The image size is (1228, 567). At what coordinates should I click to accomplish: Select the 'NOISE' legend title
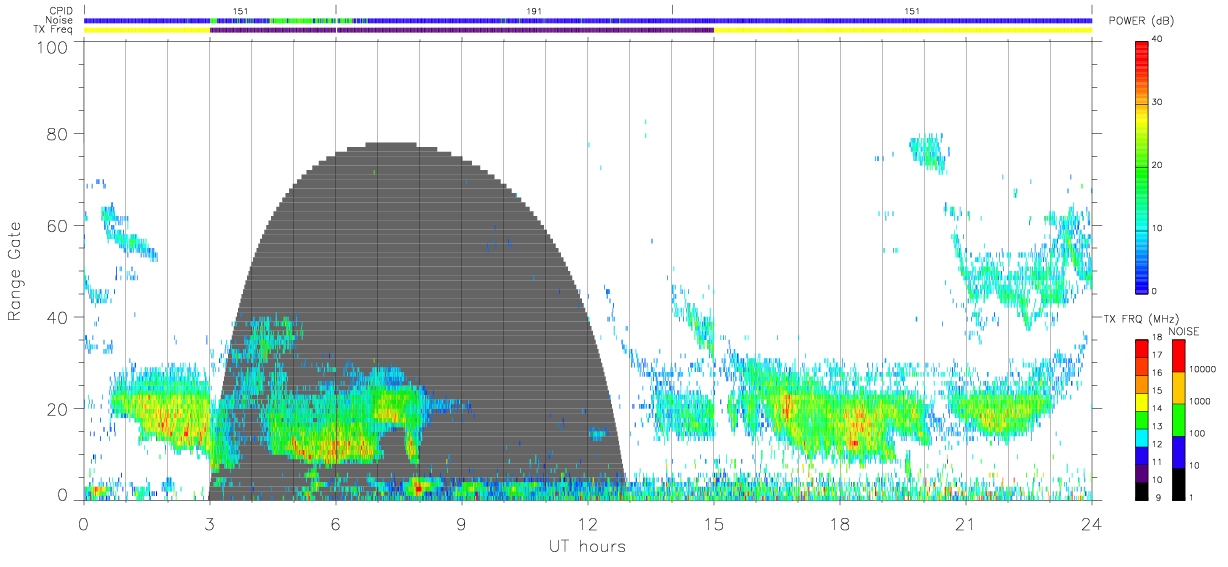coord(1182,330)
